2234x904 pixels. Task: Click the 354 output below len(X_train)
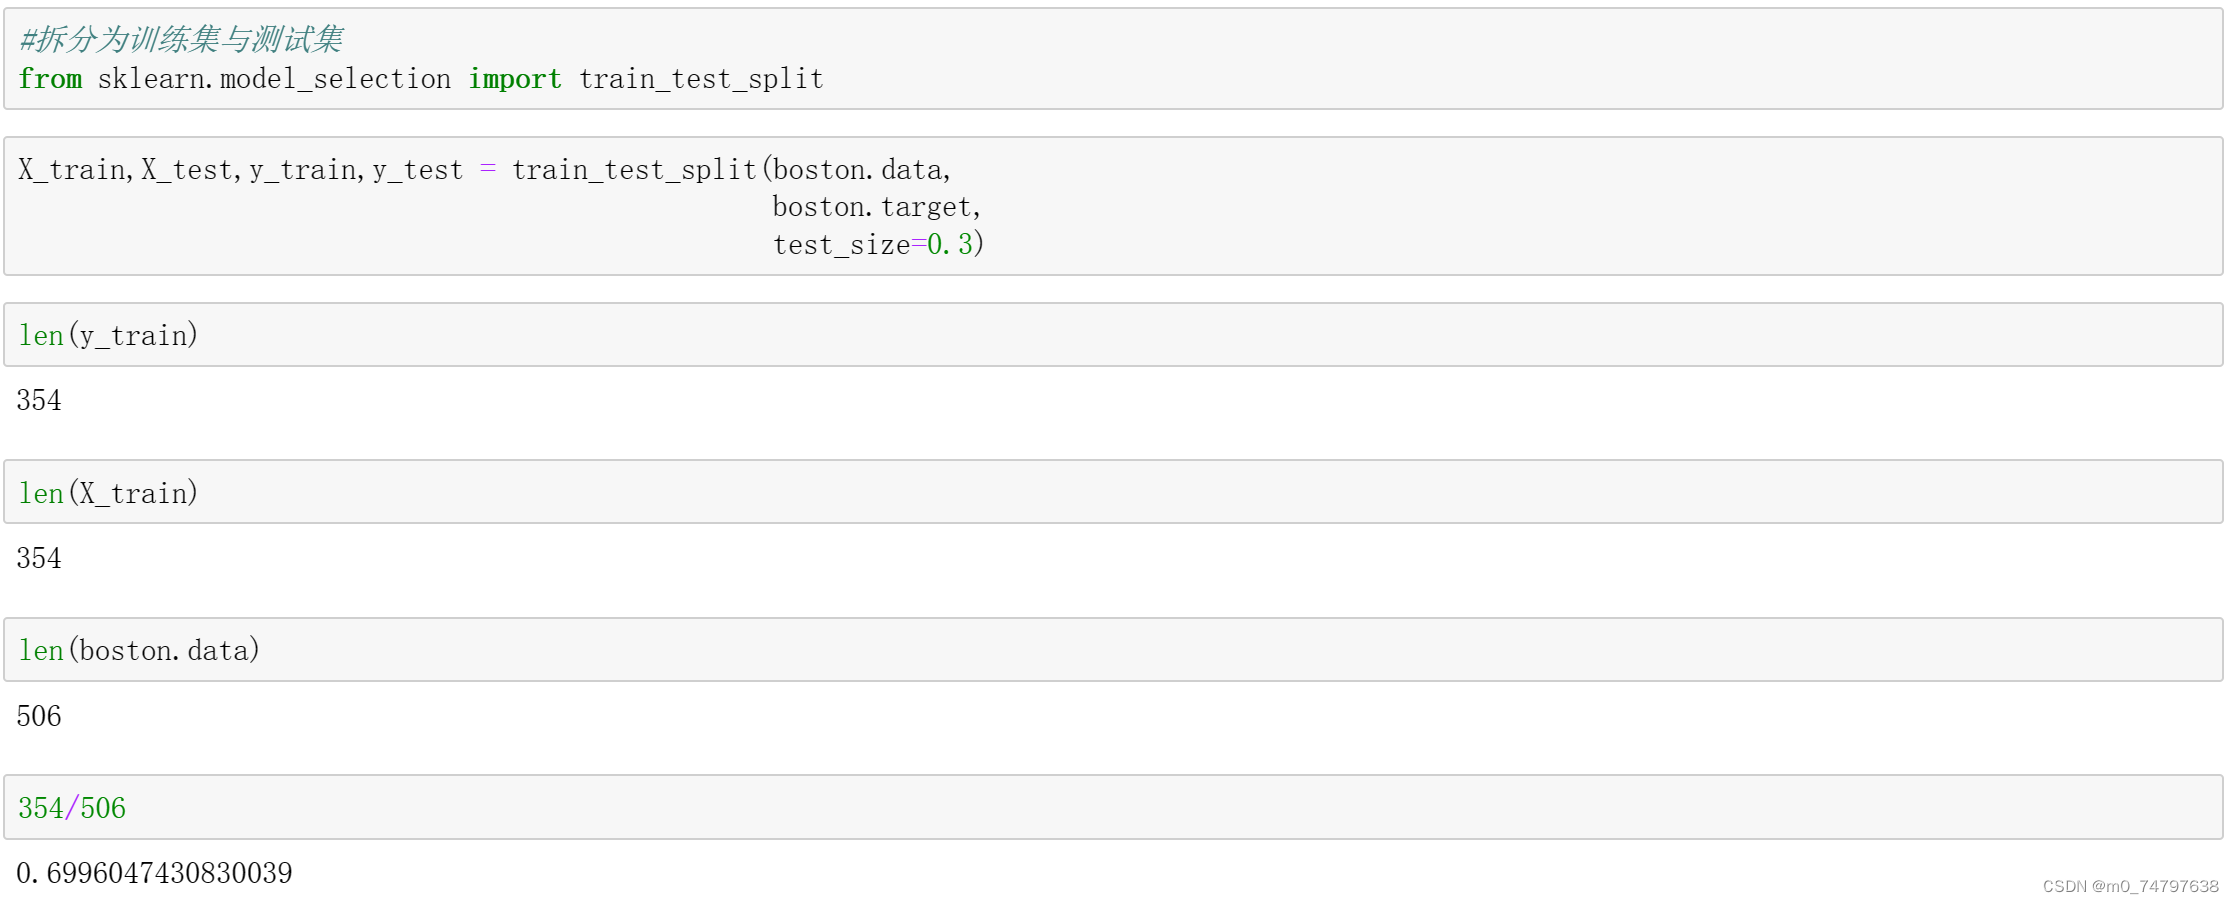pos(39,558)
